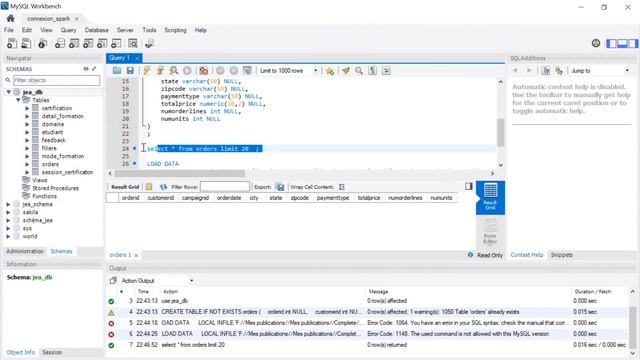
Task: Toggle automatic context help
Action: pyautogui.click(x=559, y=71)
